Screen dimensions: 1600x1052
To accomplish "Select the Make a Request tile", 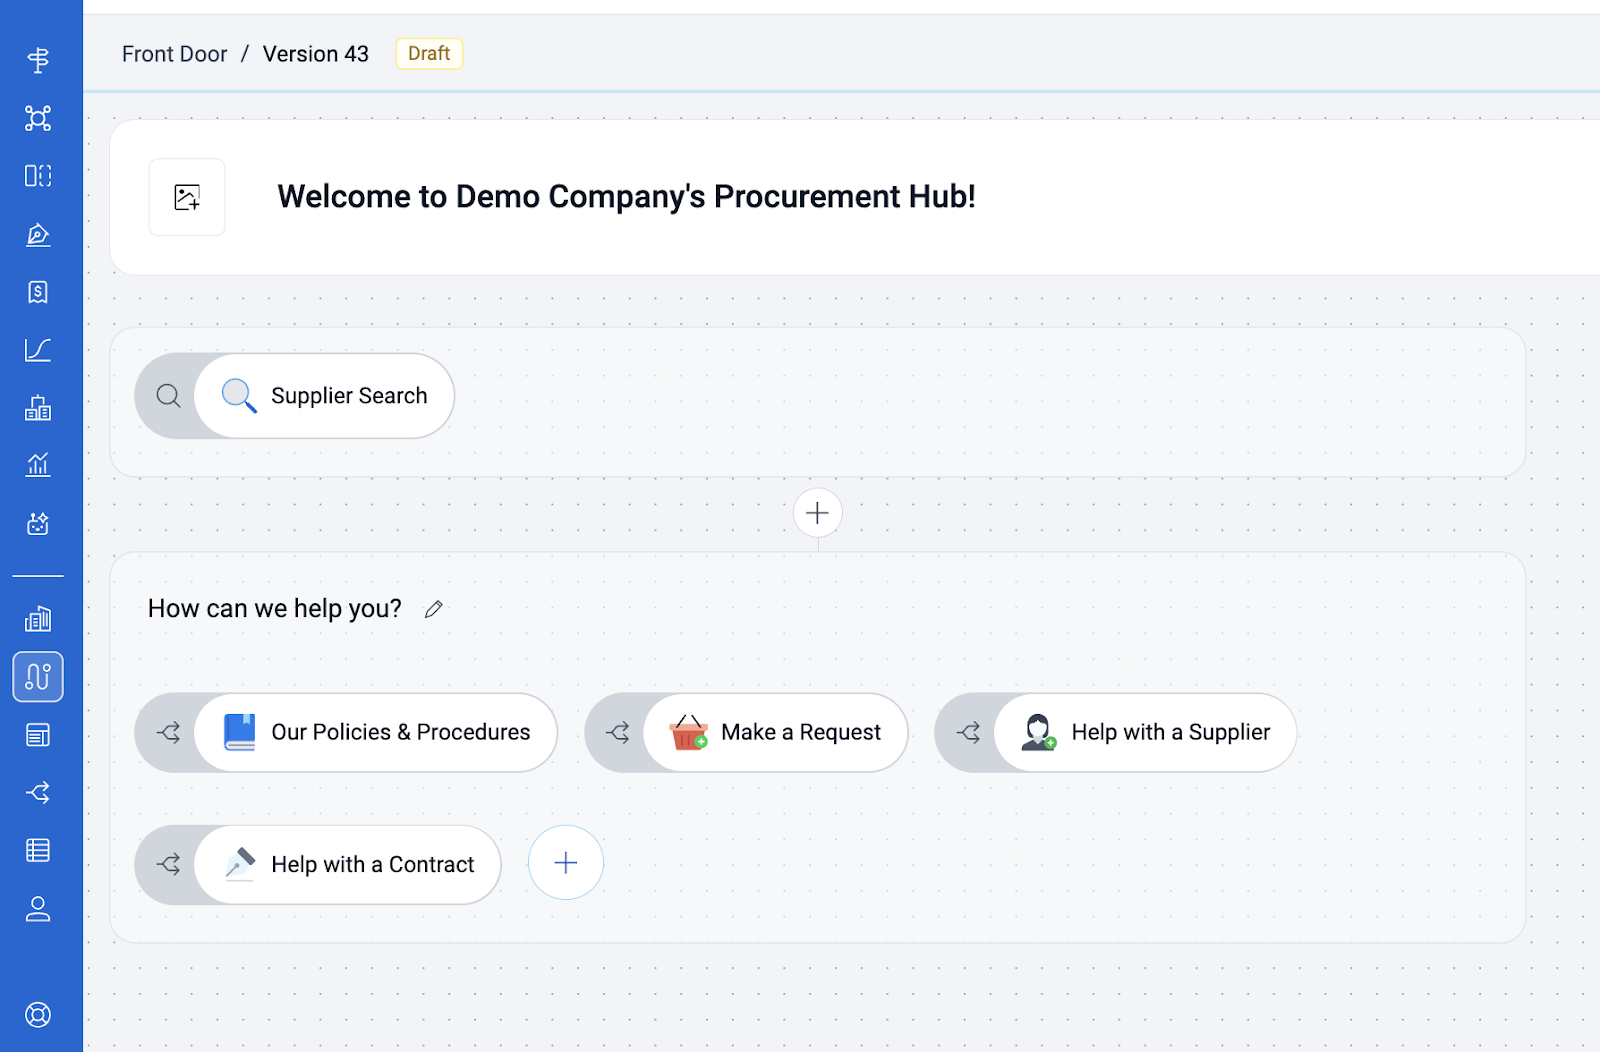I will (776, 733).
